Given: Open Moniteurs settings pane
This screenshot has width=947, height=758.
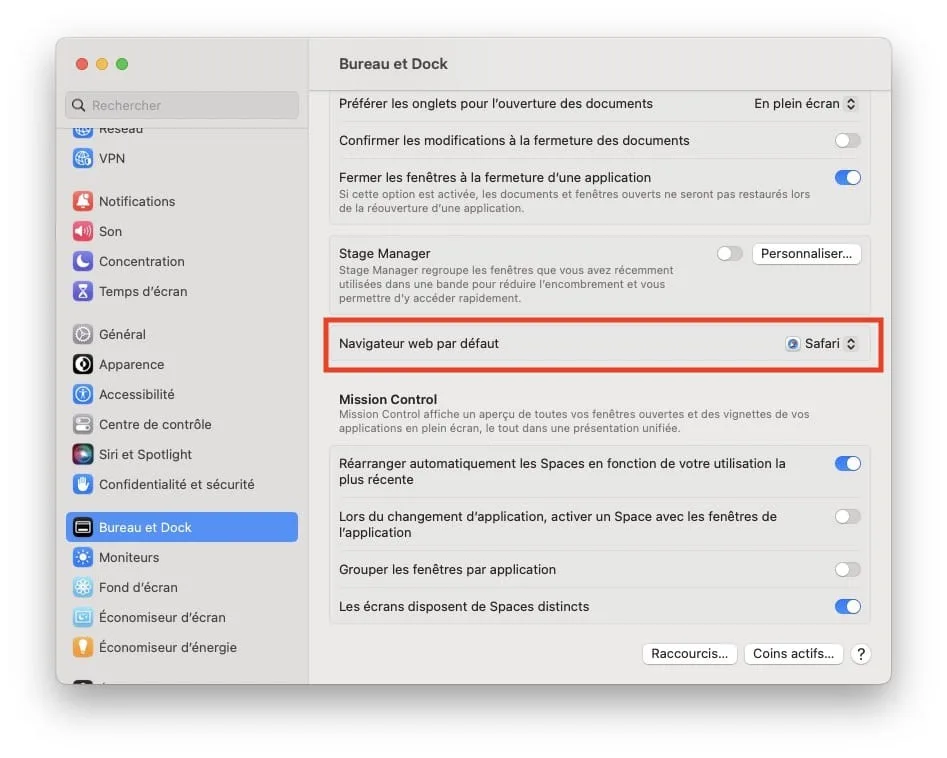Looking at the screenshot, I should 182,557.
